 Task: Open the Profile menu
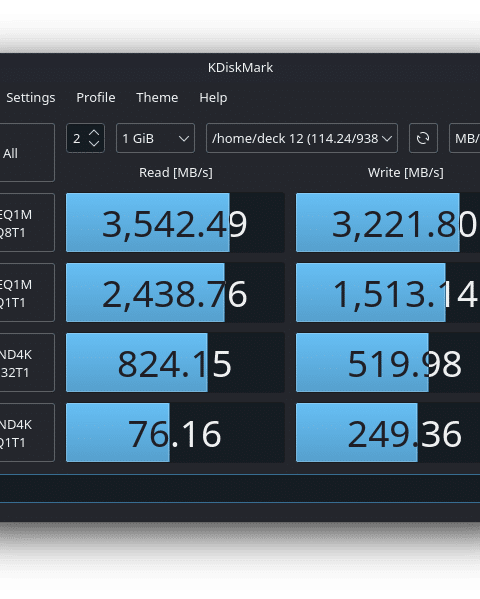point(96,97)
